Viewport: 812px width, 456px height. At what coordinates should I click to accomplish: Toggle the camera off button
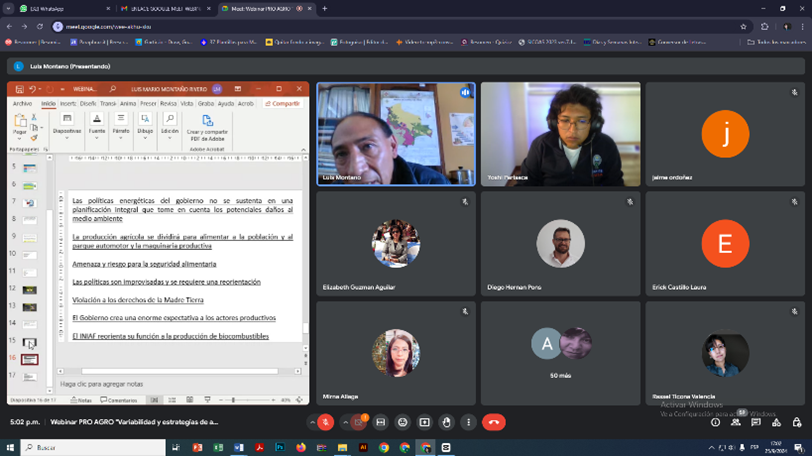tap(358, 422)
